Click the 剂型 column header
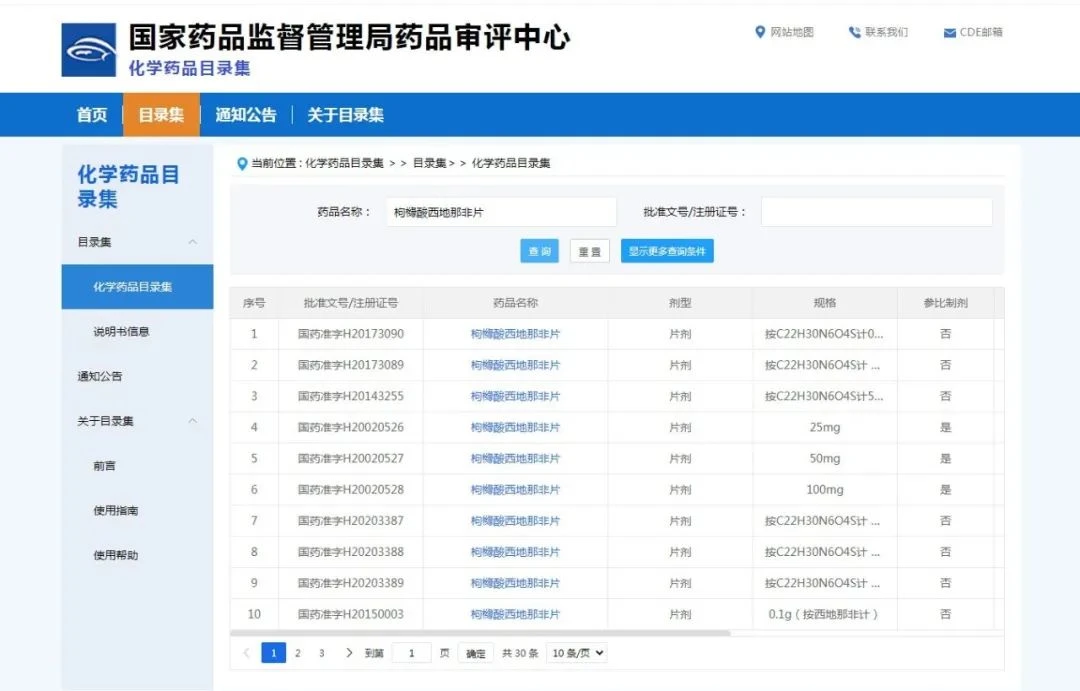The image size is (1080, 691). 680,302
